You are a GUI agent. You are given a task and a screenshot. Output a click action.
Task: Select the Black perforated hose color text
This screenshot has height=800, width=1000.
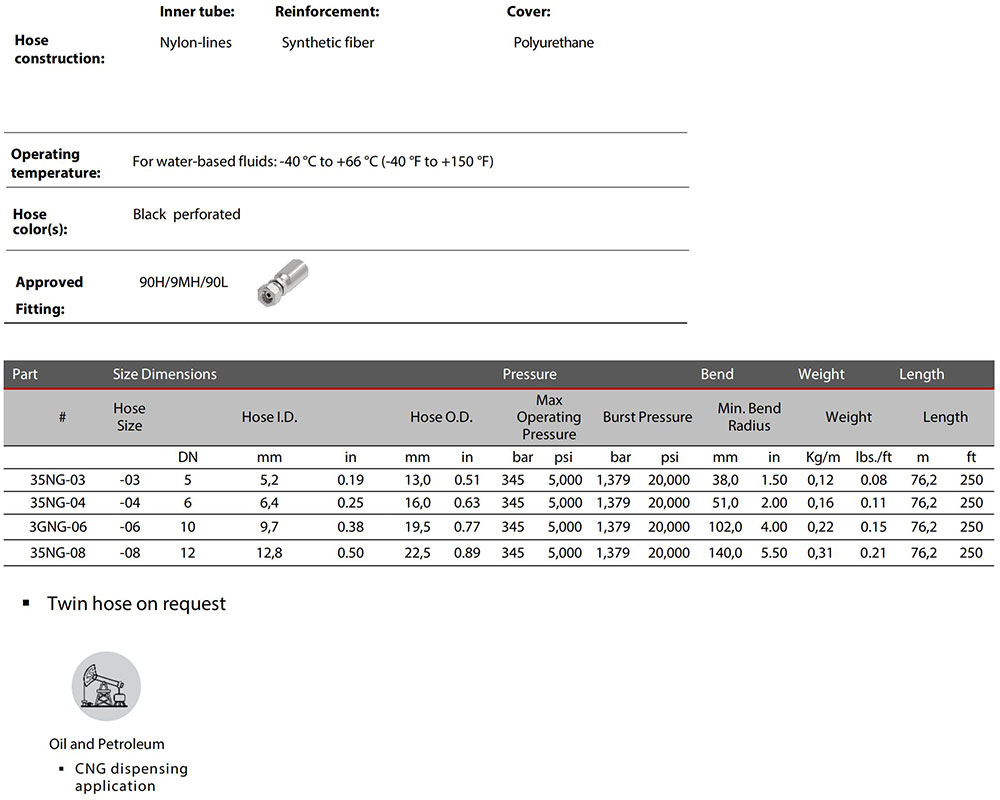click(186, 214)
